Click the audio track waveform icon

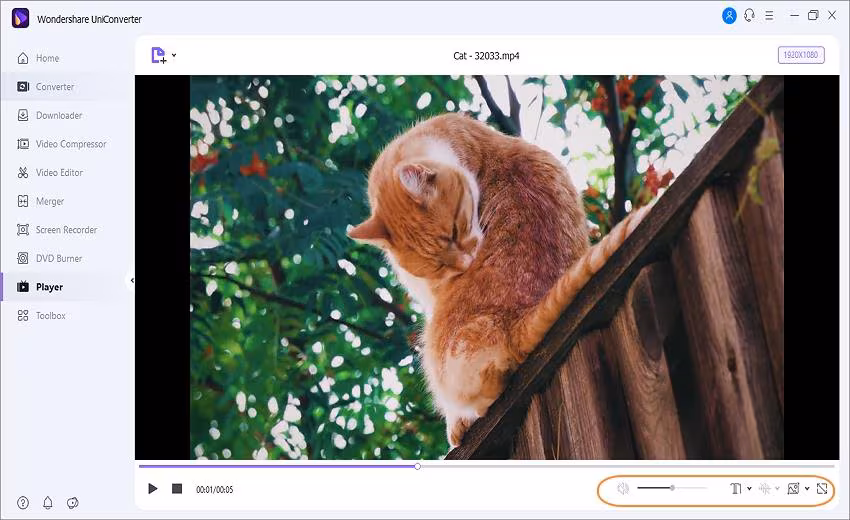(765, 489)
